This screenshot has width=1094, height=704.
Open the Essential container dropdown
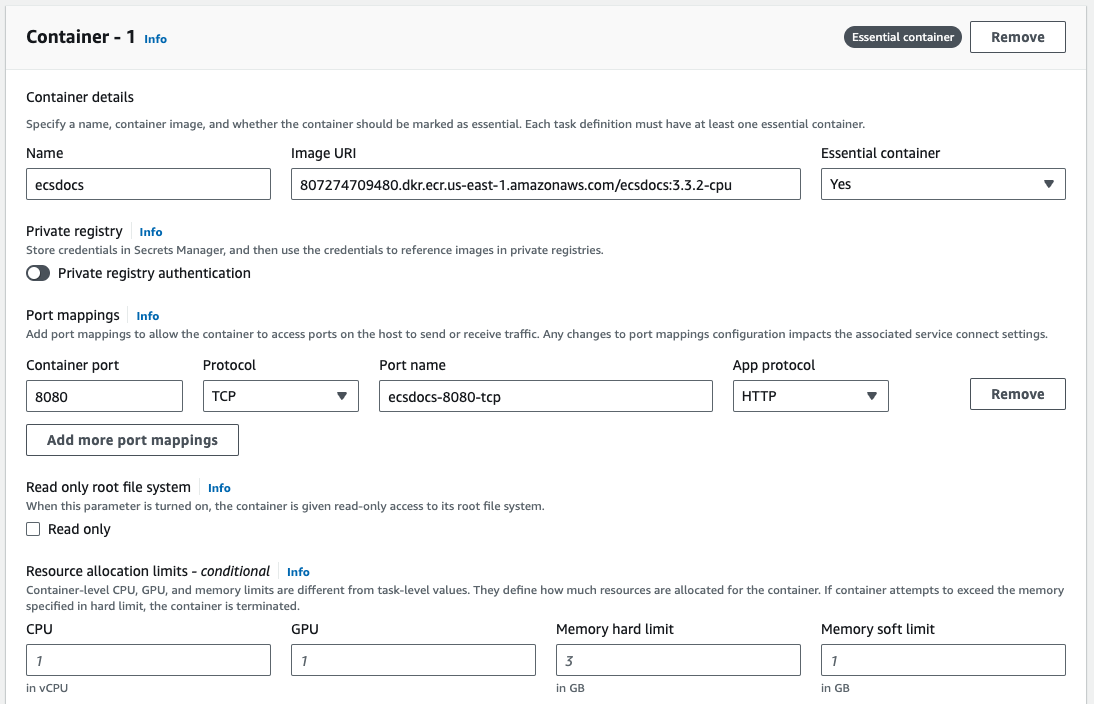click(942, 184)
